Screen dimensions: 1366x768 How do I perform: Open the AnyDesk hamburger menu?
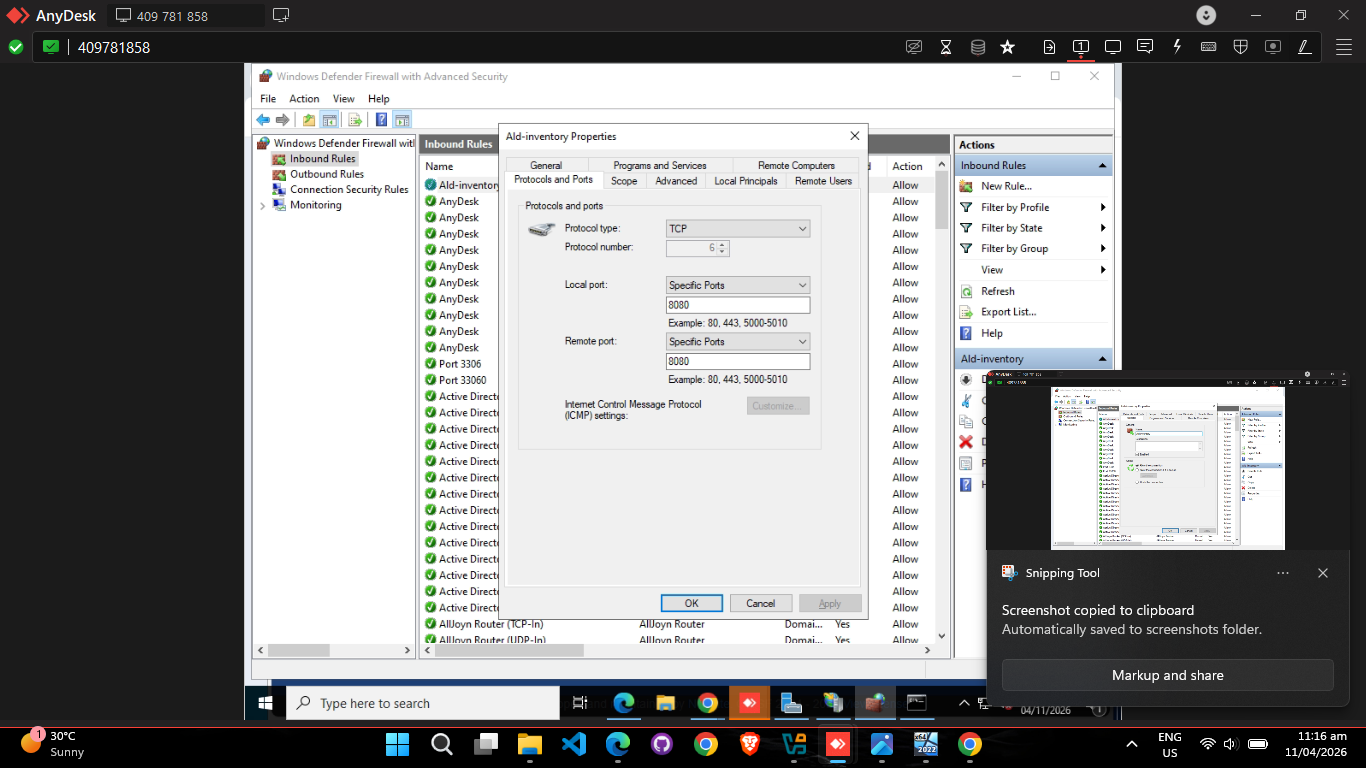[1344, 47]
